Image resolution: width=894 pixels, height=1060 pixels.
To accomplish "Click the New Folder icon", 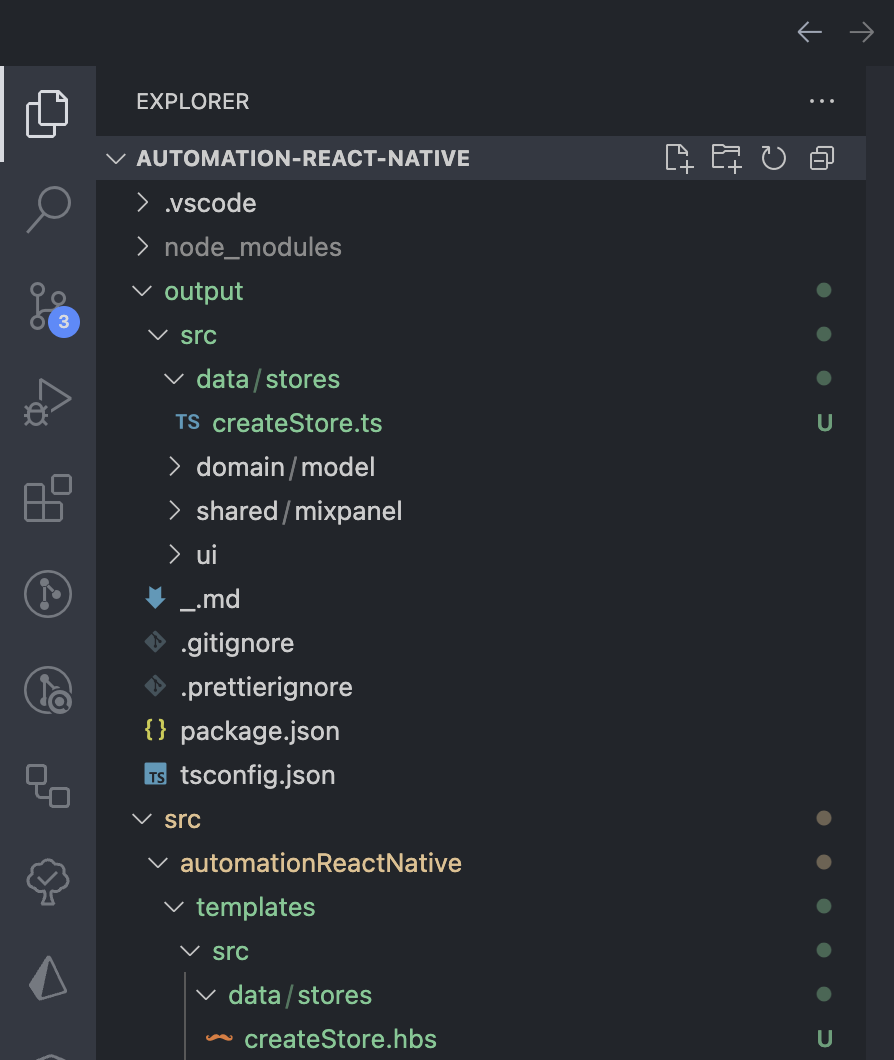I will (x=726, y=158).
